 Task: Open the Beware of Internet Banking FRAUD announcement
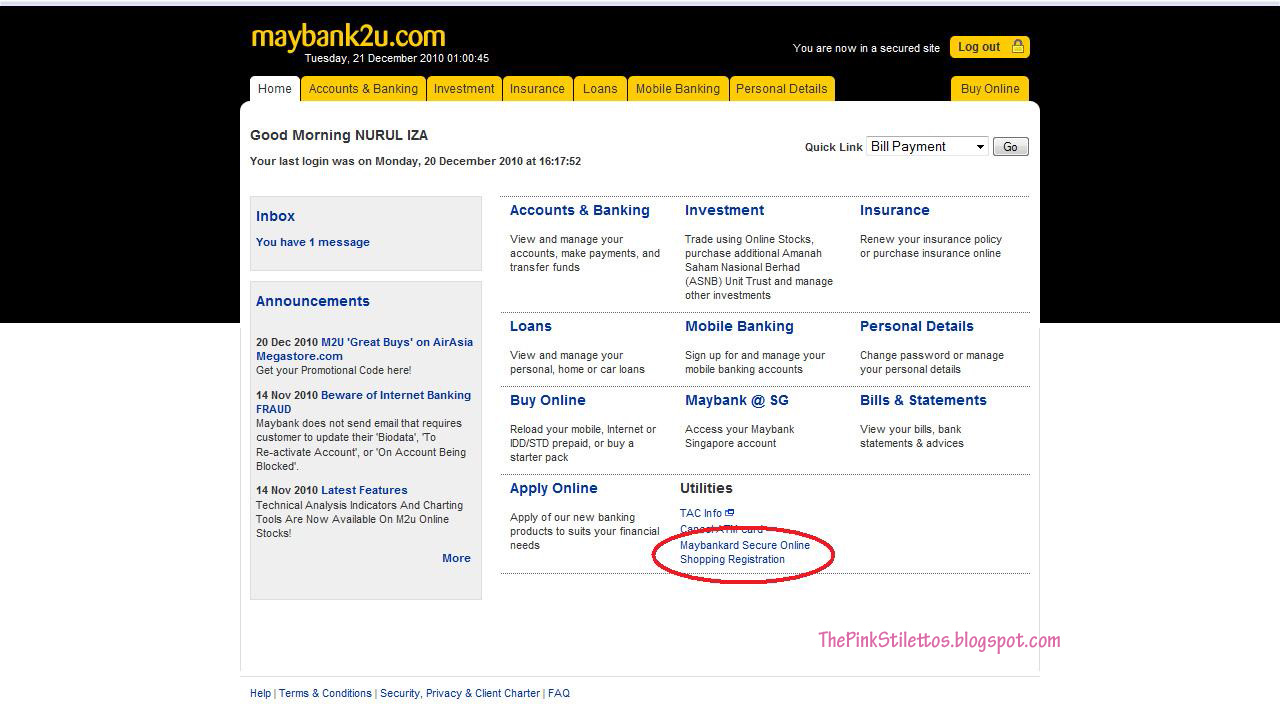[x=363, y=402]
